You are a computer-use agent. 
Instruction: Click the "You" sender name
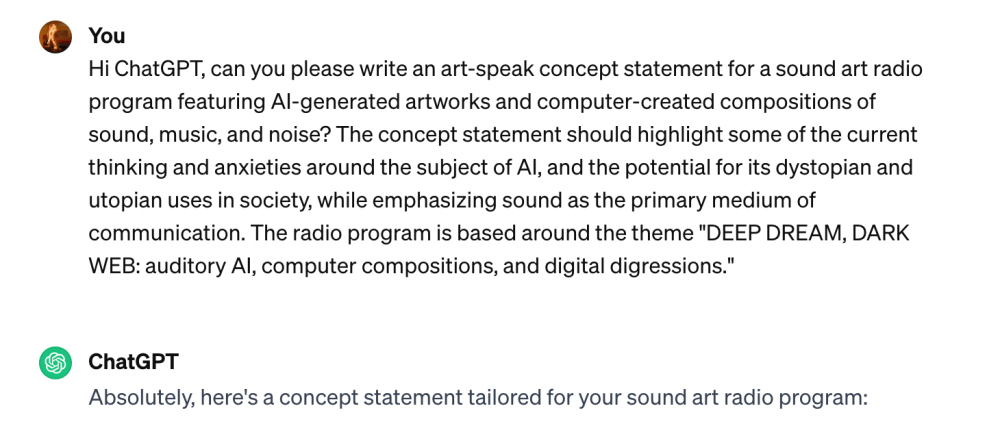107,36
